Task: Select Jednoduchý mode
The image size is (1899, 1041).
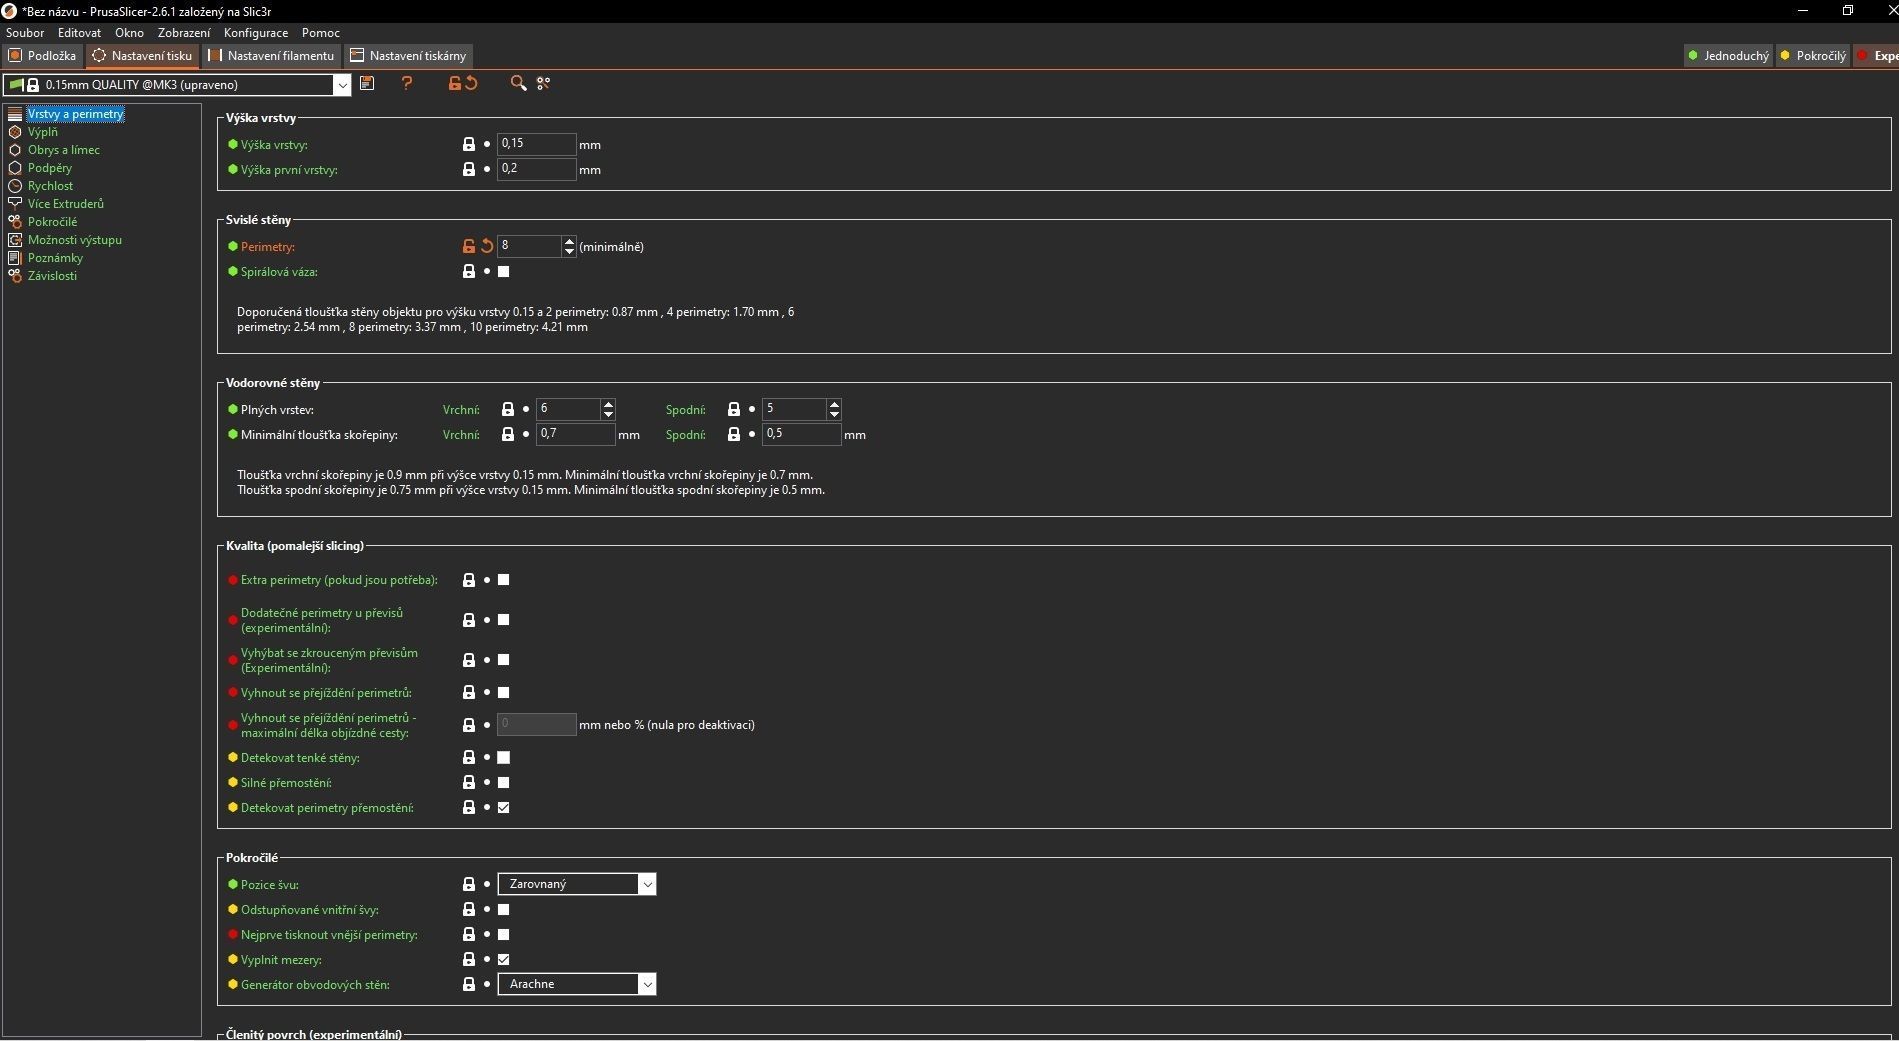Action: tap(1728, 56)
